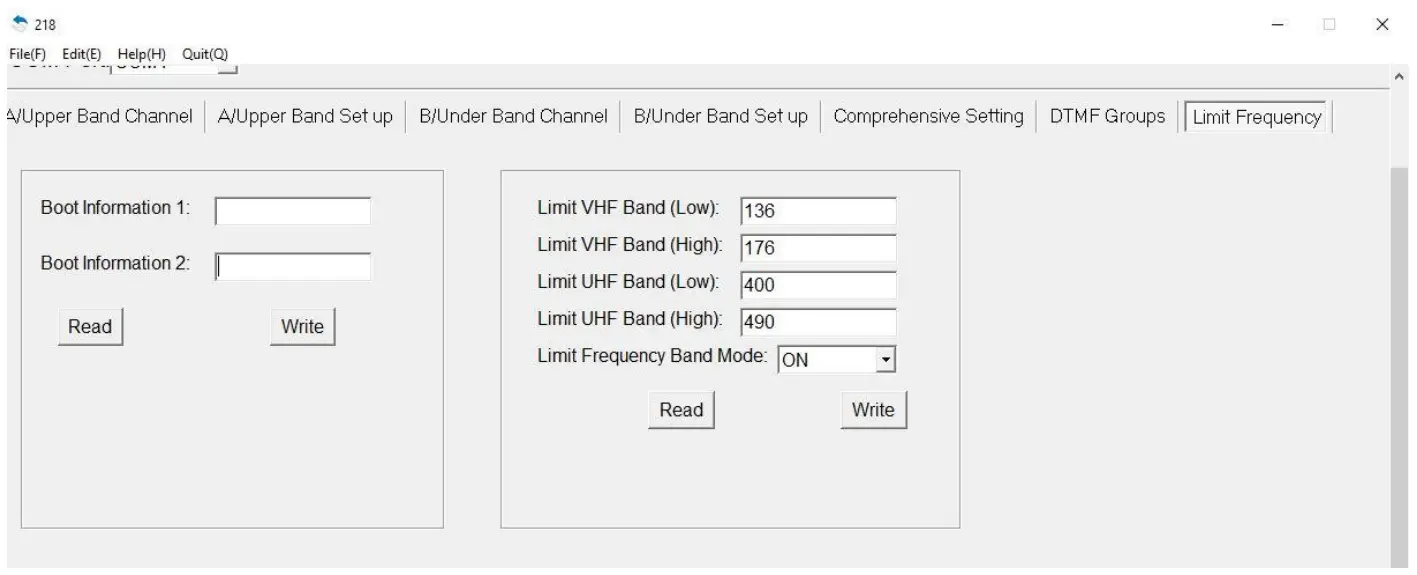Switch to B/Under Band Channel tab
1417x575 pixels.
click(x=513, y=116)
